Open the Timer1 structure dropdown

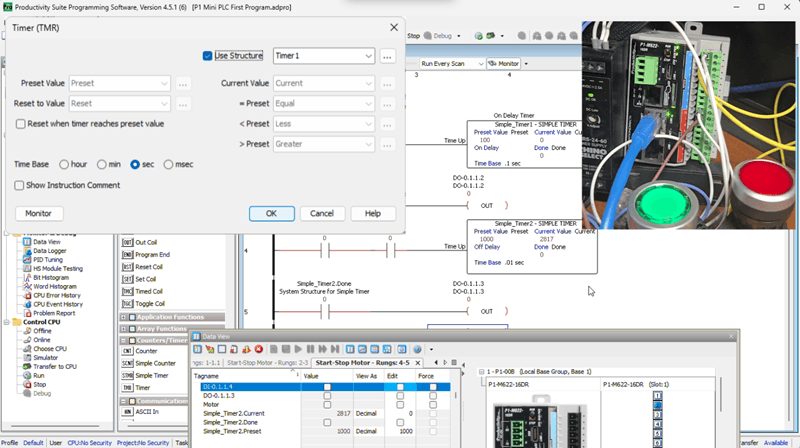tap(368, 56)
